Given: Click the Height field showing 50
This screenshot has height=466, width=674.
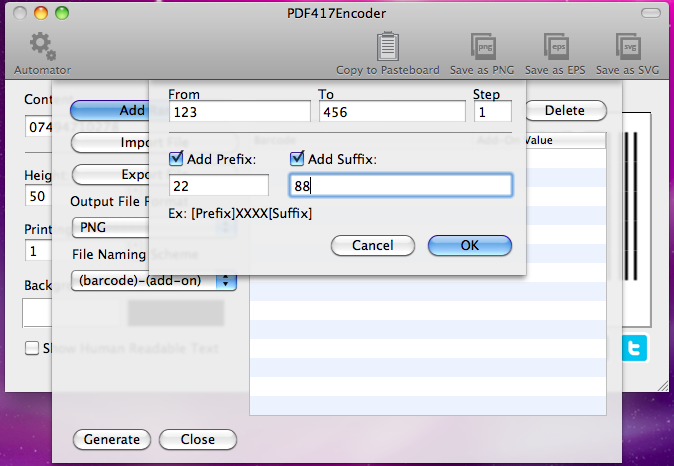Looking at the screenshot, I should (x=38, y=196).
